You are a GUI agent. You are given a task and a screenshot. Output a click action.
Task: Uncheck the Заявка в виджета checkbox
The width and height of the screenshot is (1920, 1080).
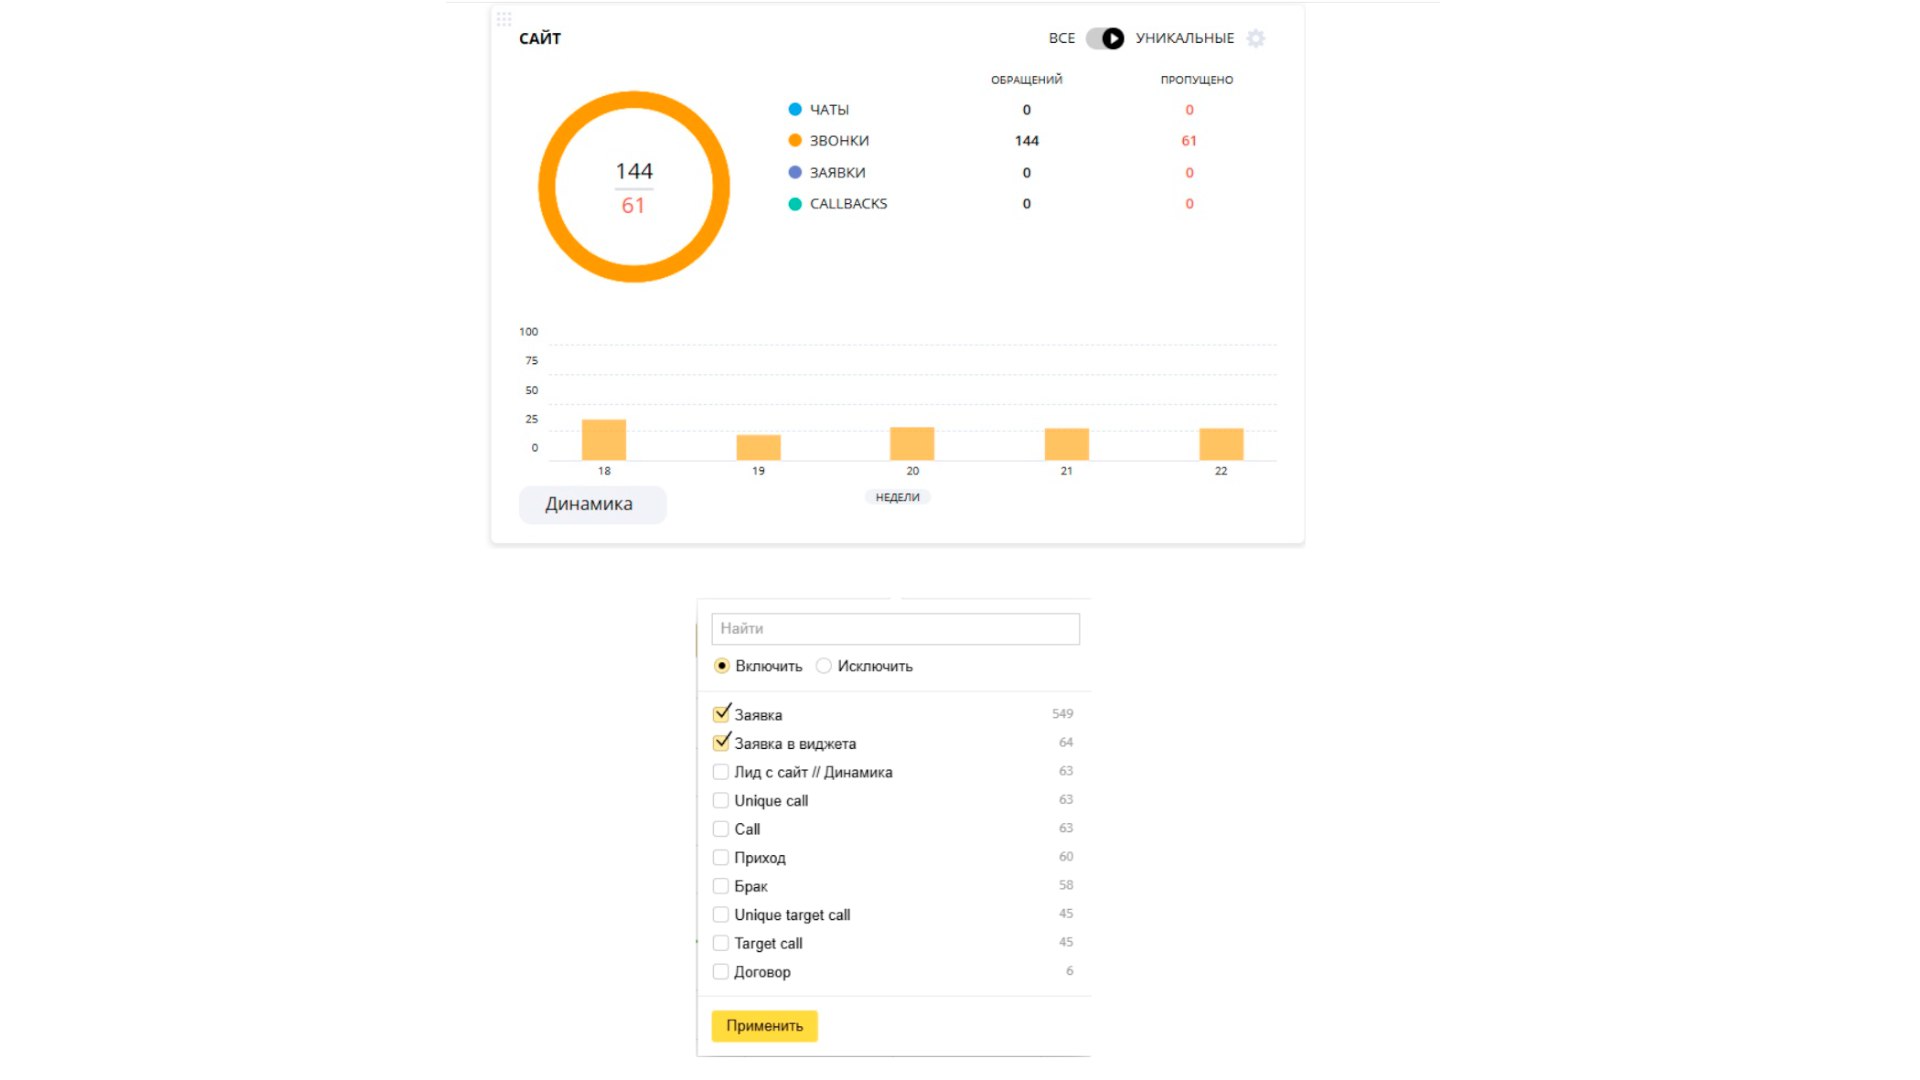pyautogui.click(x=721, y=743)
